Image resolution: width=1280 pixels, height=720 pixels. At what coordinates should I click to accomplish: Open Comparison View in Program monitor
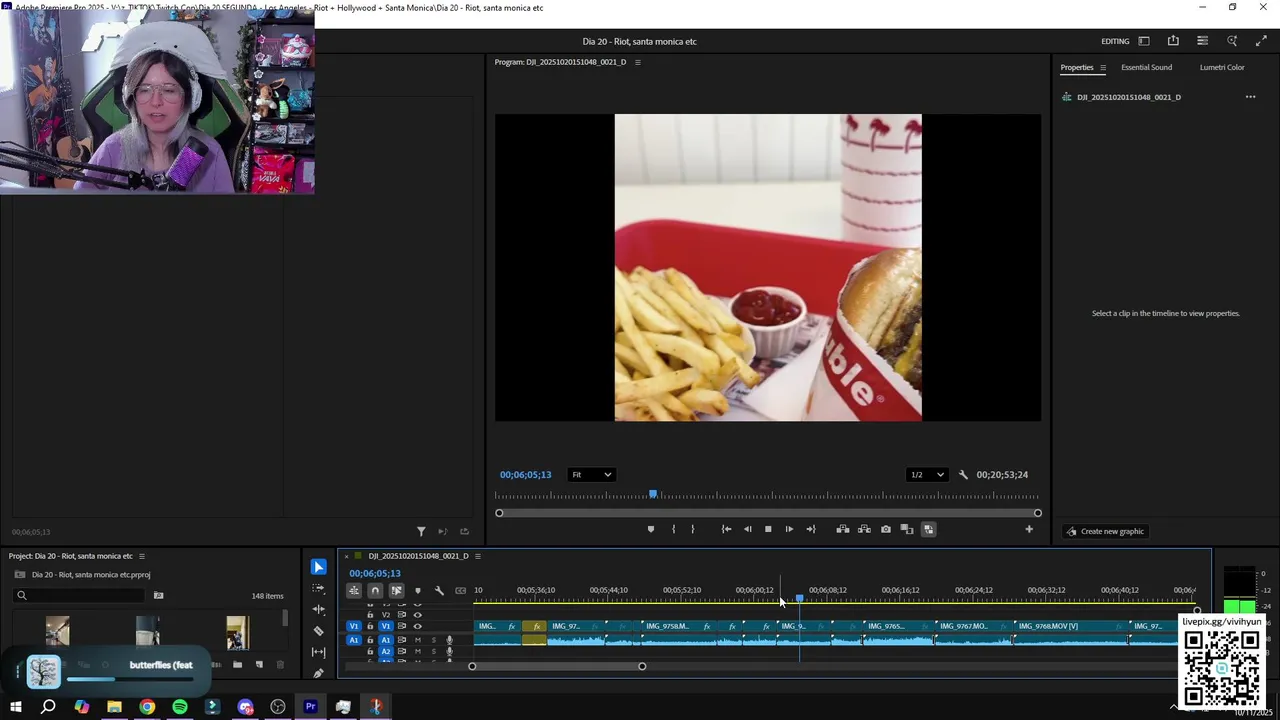[x=907, y=529]
